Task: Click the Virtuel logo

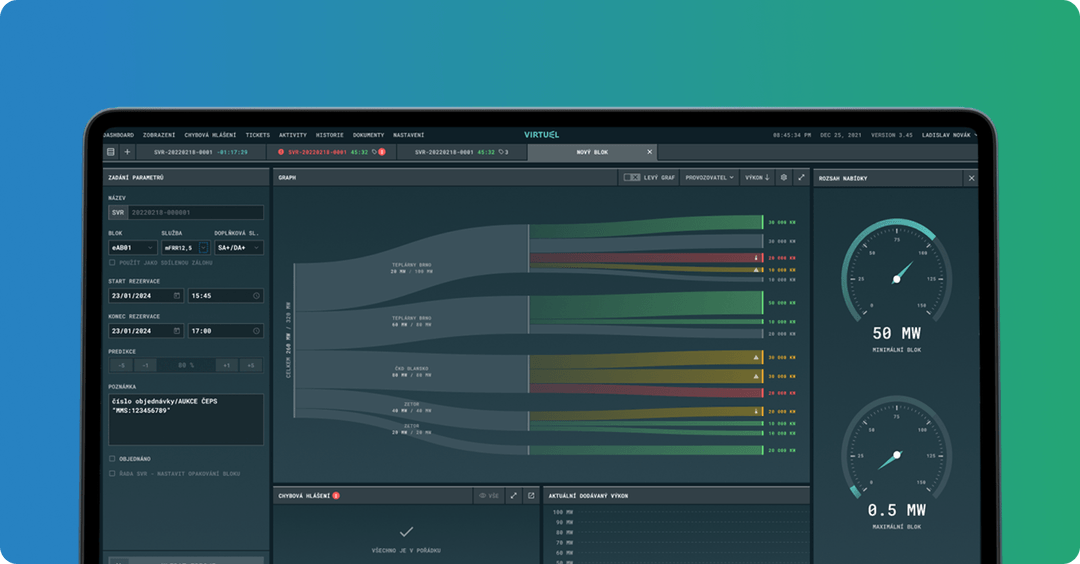Action: [x=541, y=135]
